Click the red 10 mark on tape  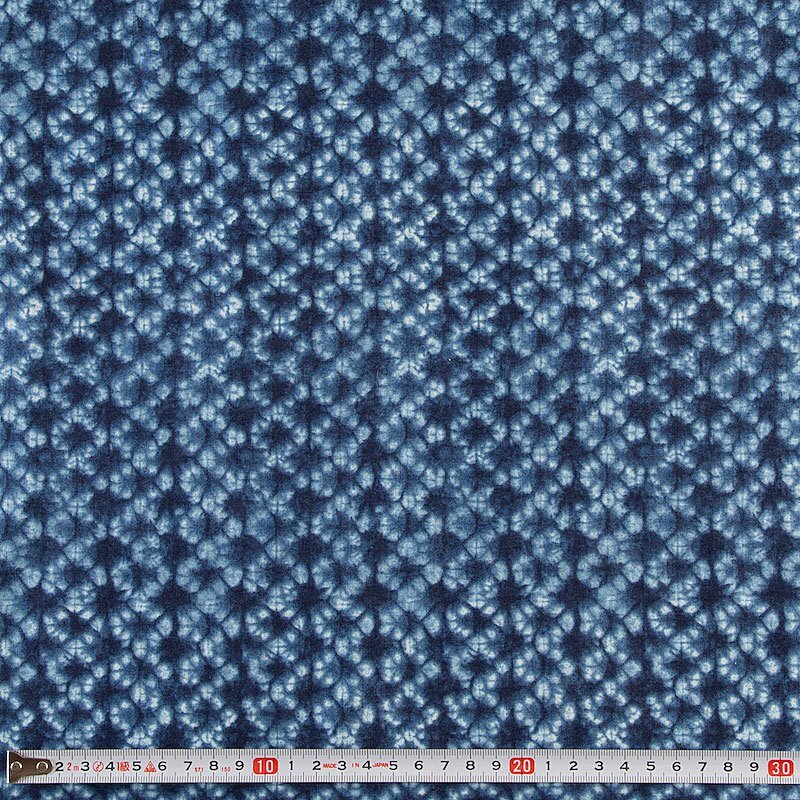(265, 766)
